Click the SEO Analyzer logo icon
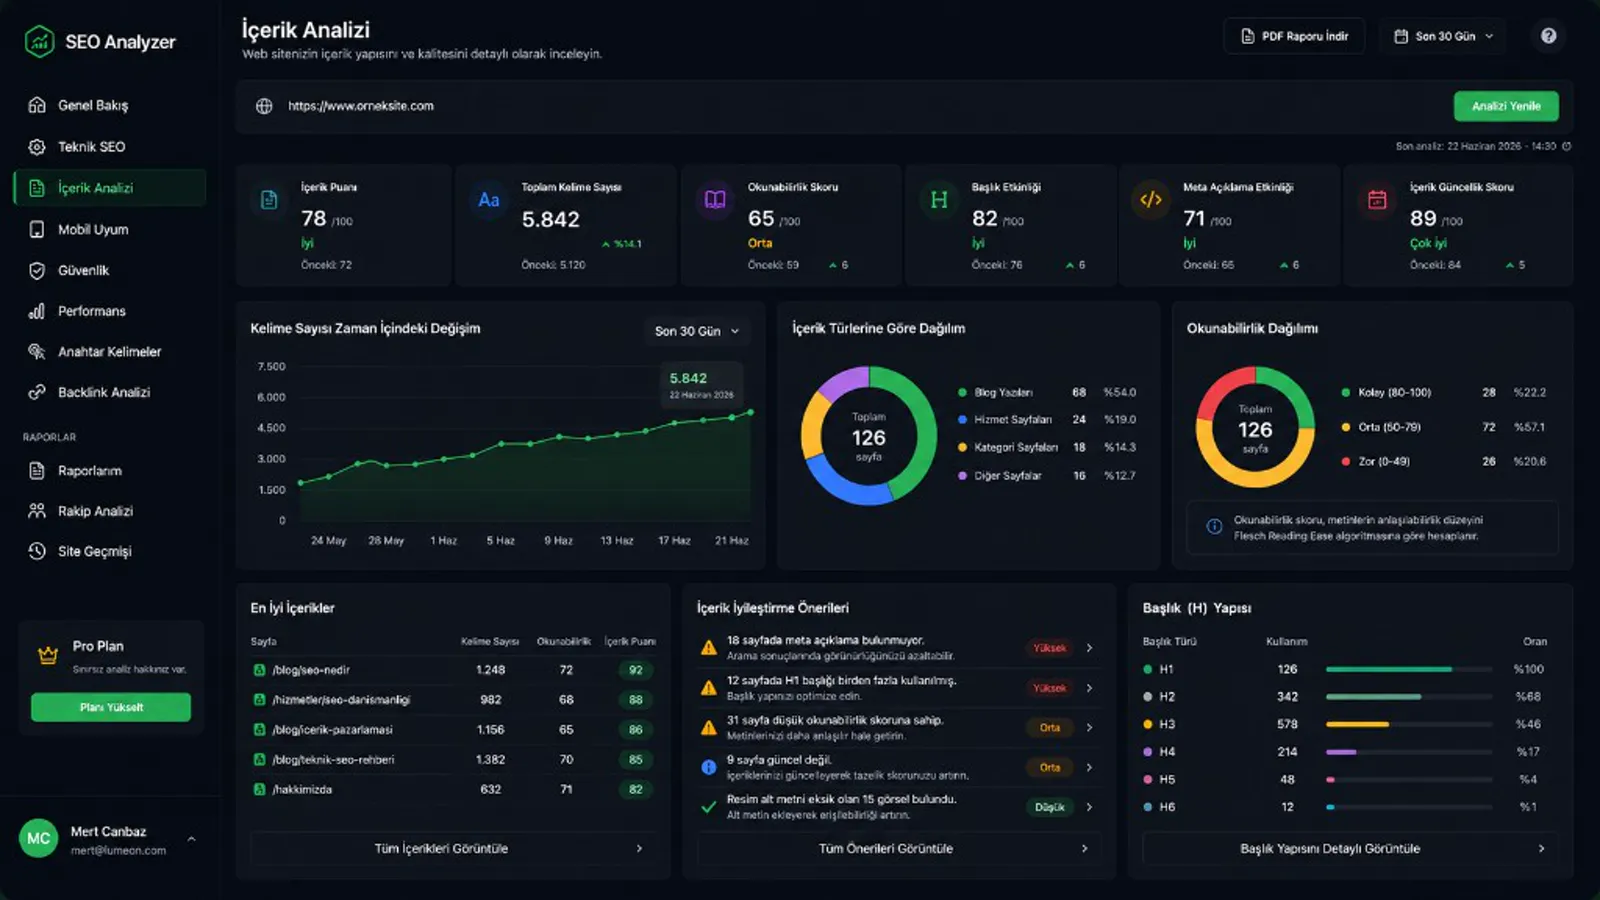1600x900 pixels. [39, 41]
